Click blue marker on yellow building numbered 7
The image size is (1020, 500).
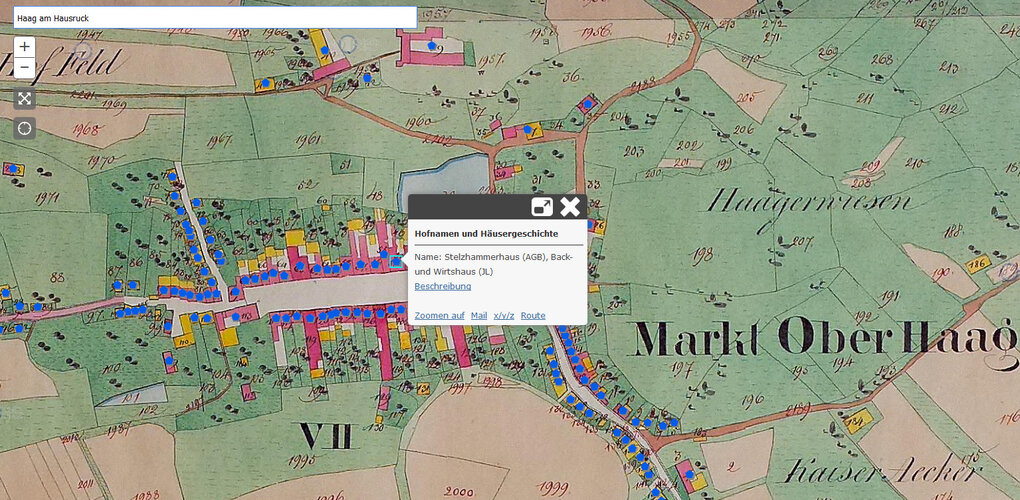[527, 129]
